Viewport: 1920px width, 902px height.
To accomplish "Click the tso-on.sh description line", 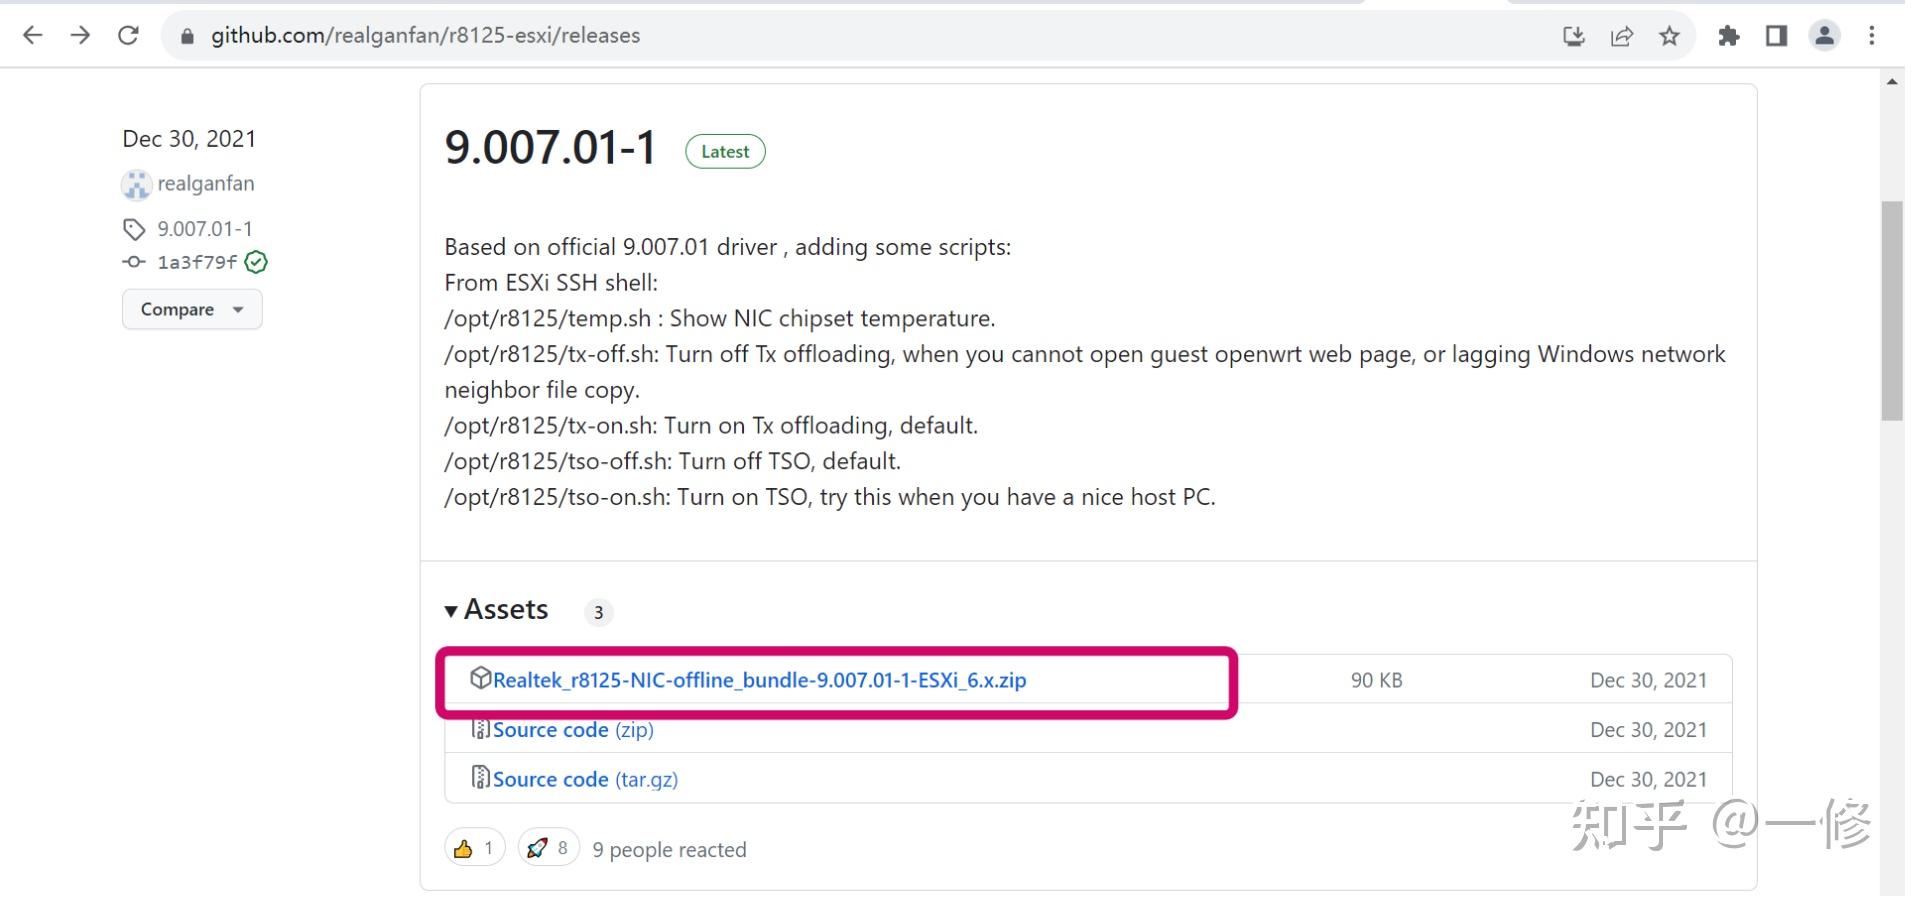I will click(830, 497).
